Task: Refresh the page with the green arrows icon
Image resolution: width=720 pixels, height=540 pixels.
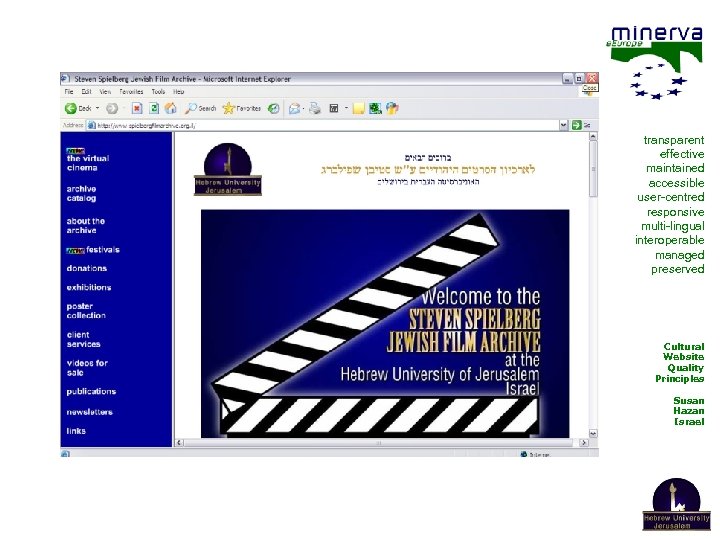Action: coord(154,108)
